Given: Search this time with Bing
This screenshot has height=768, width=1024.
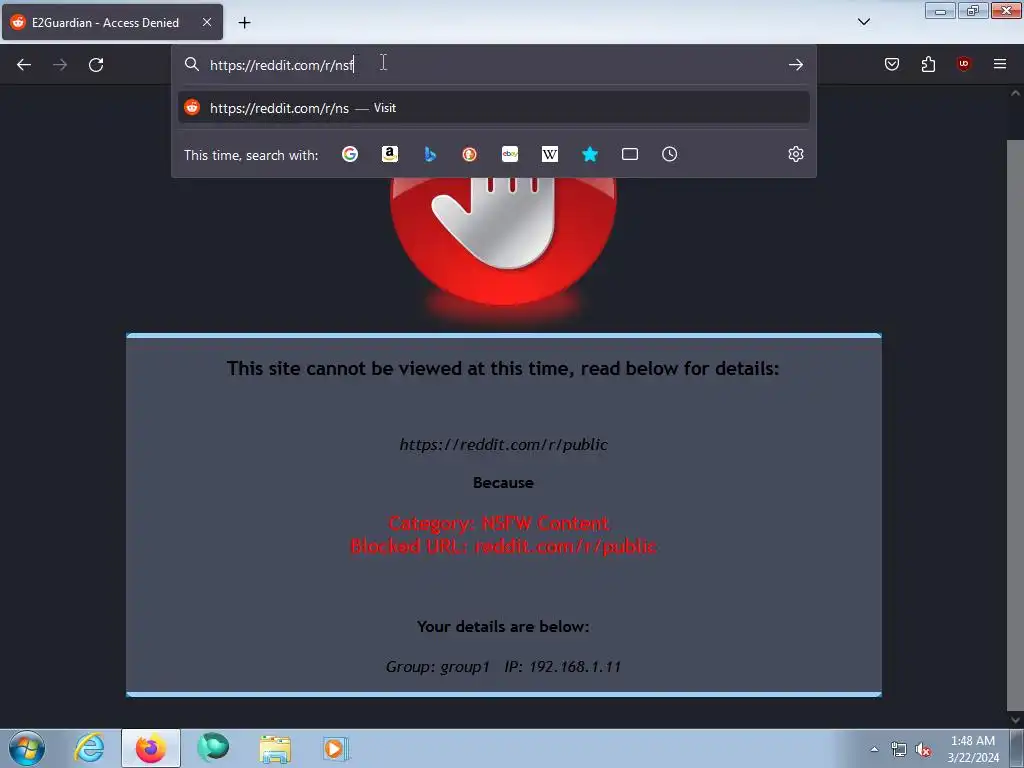Looking at the screenshot, I should point(430,154).
